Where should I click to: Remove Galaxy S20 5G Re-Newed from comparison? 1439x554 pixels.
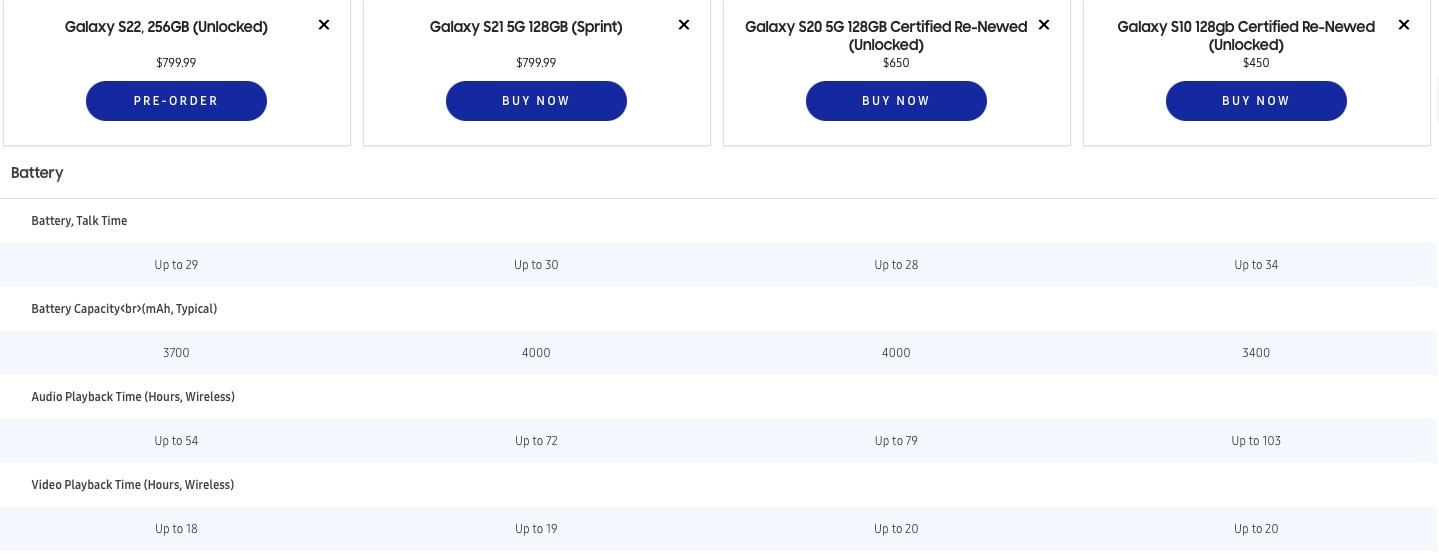point(1044,25)
